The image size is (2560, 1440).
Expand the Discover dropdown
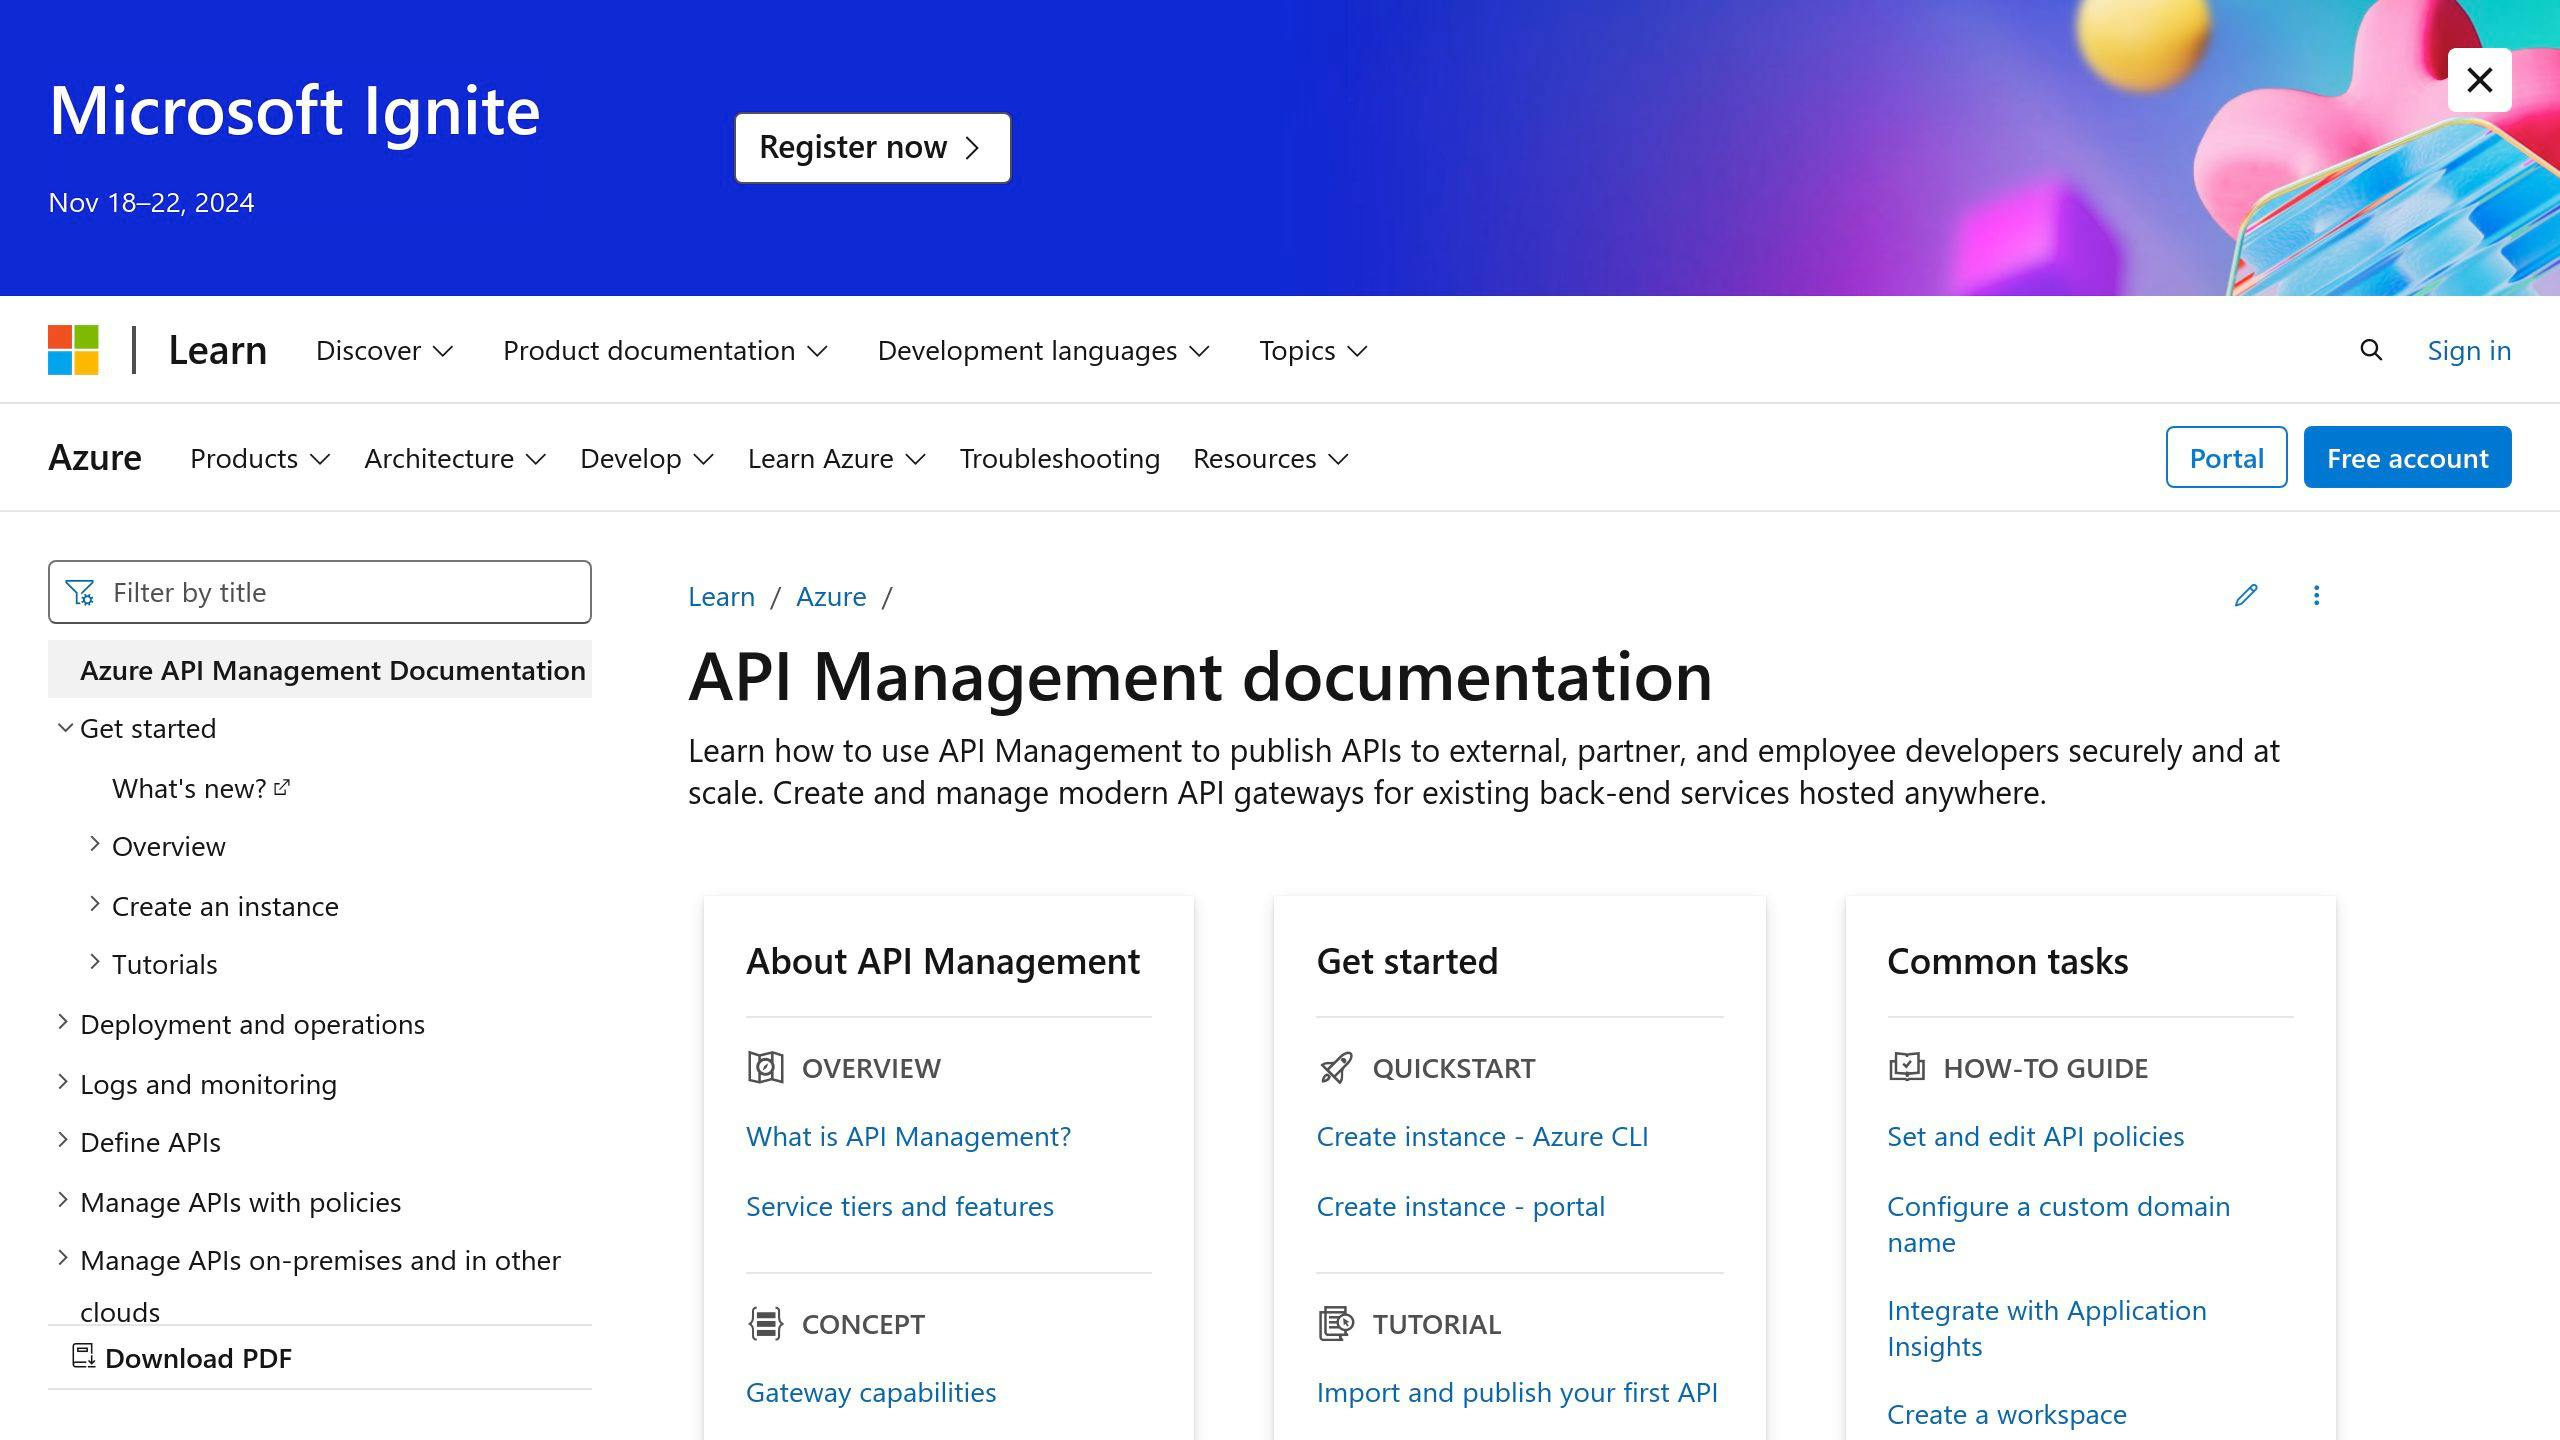coord(384,351)
